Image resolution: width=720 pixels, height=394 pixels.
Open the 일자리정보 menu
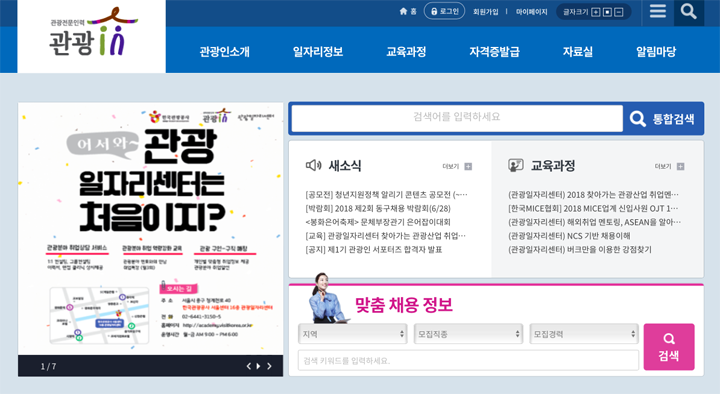pyautogui.click(x=318, y=51)
